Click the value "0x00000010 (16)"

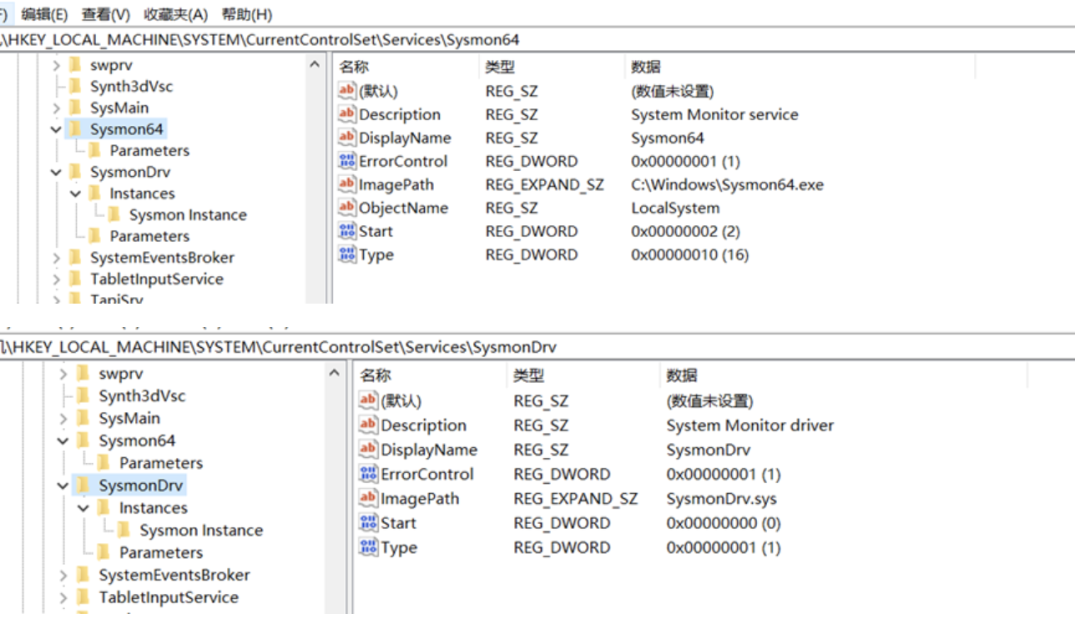click(x=689, y=254)
